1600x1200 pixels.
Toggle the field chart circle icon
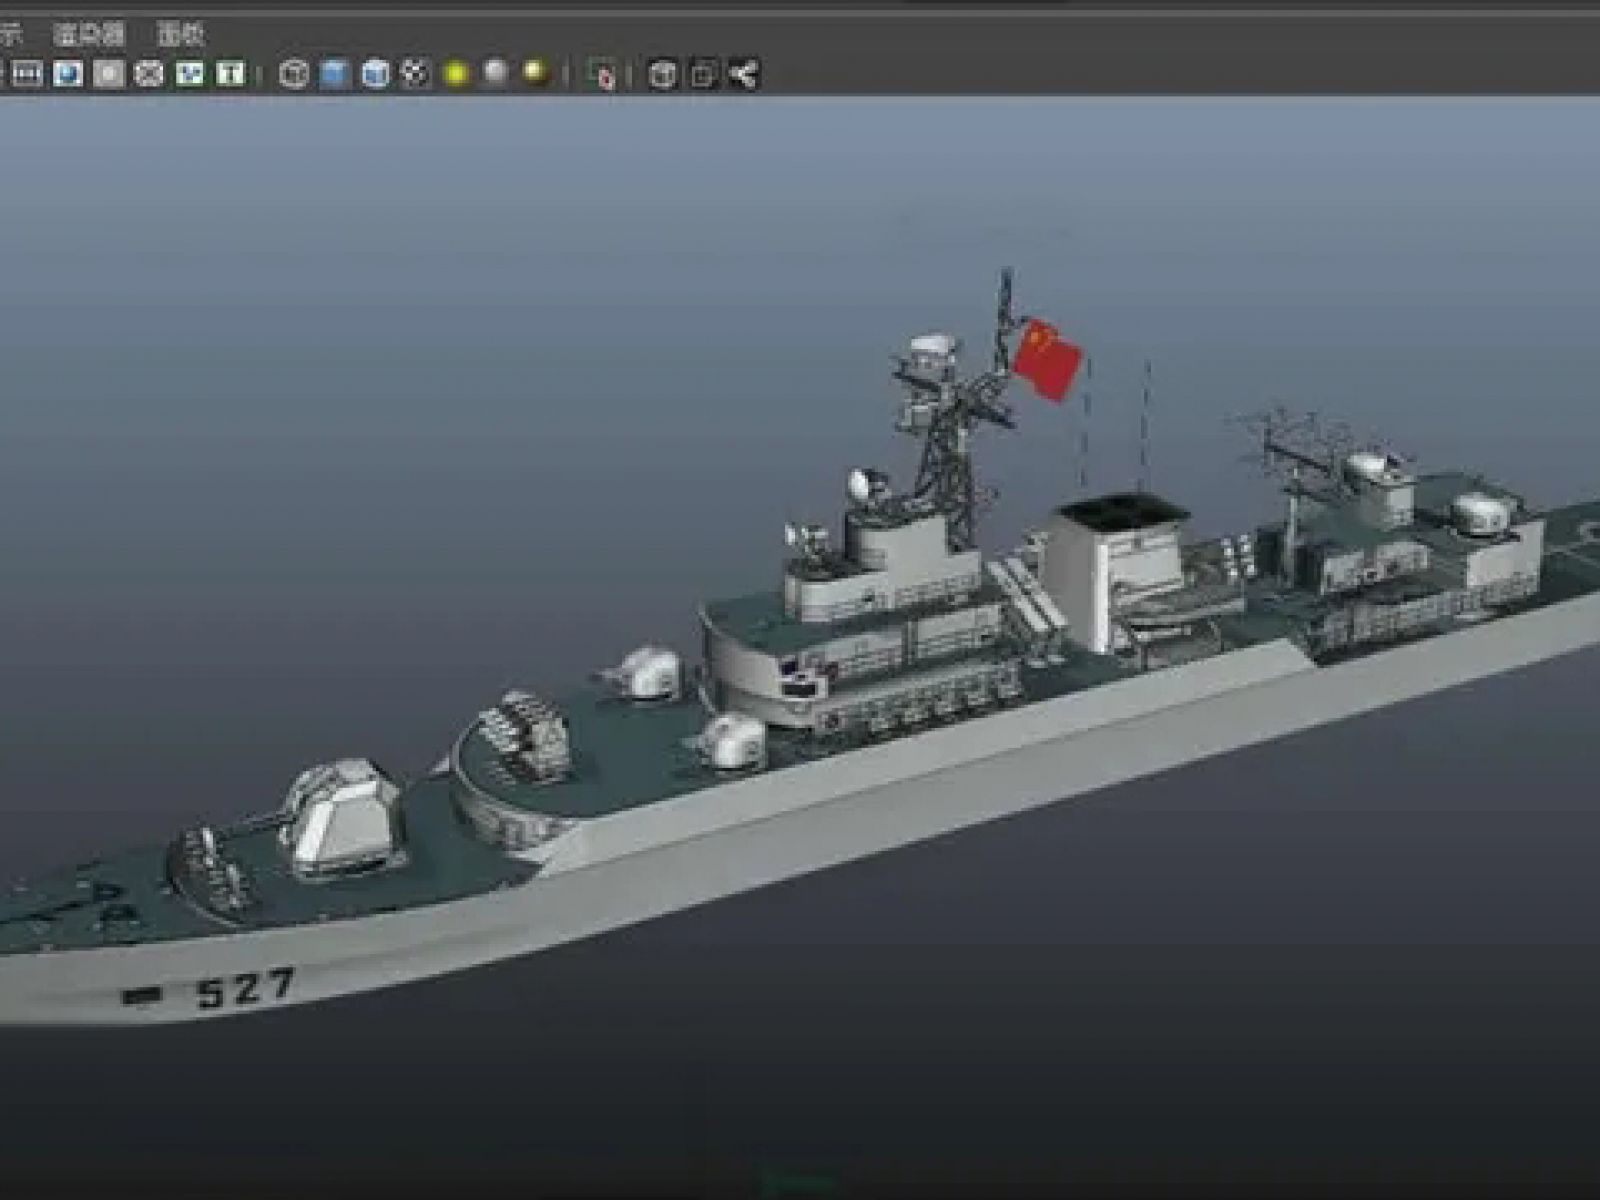pyautogui.click(x=149, y=73)
